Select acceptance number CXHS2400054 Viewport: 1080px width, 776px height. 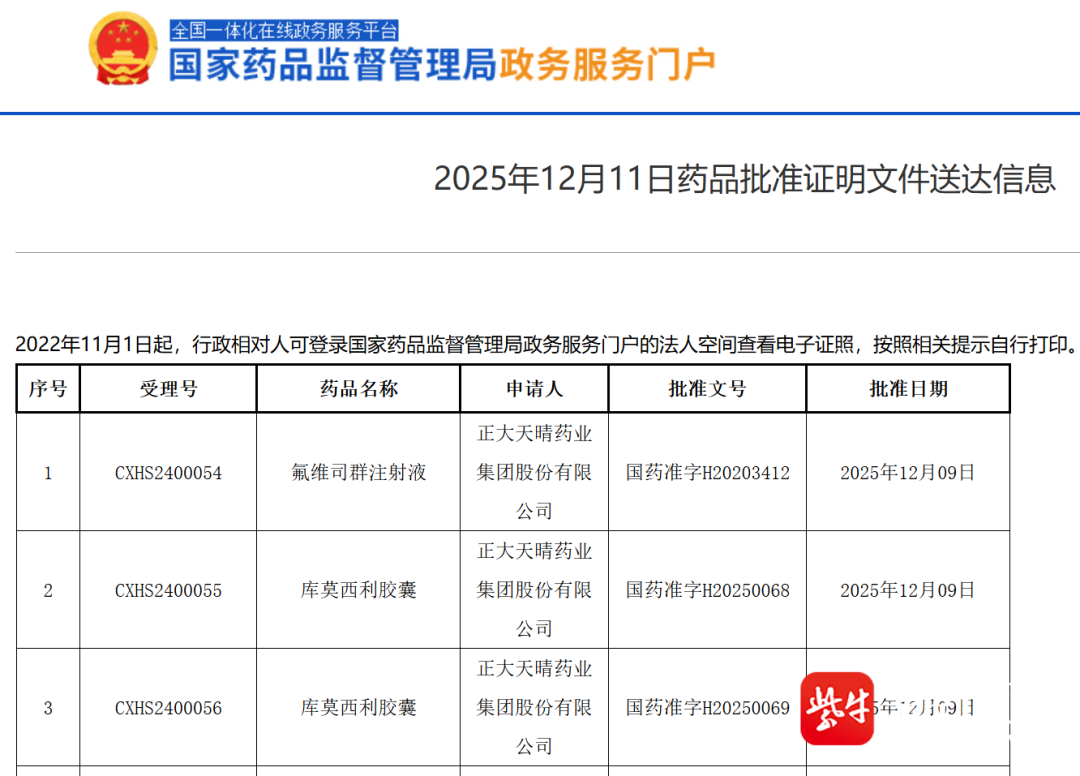(x=168, y=473)
